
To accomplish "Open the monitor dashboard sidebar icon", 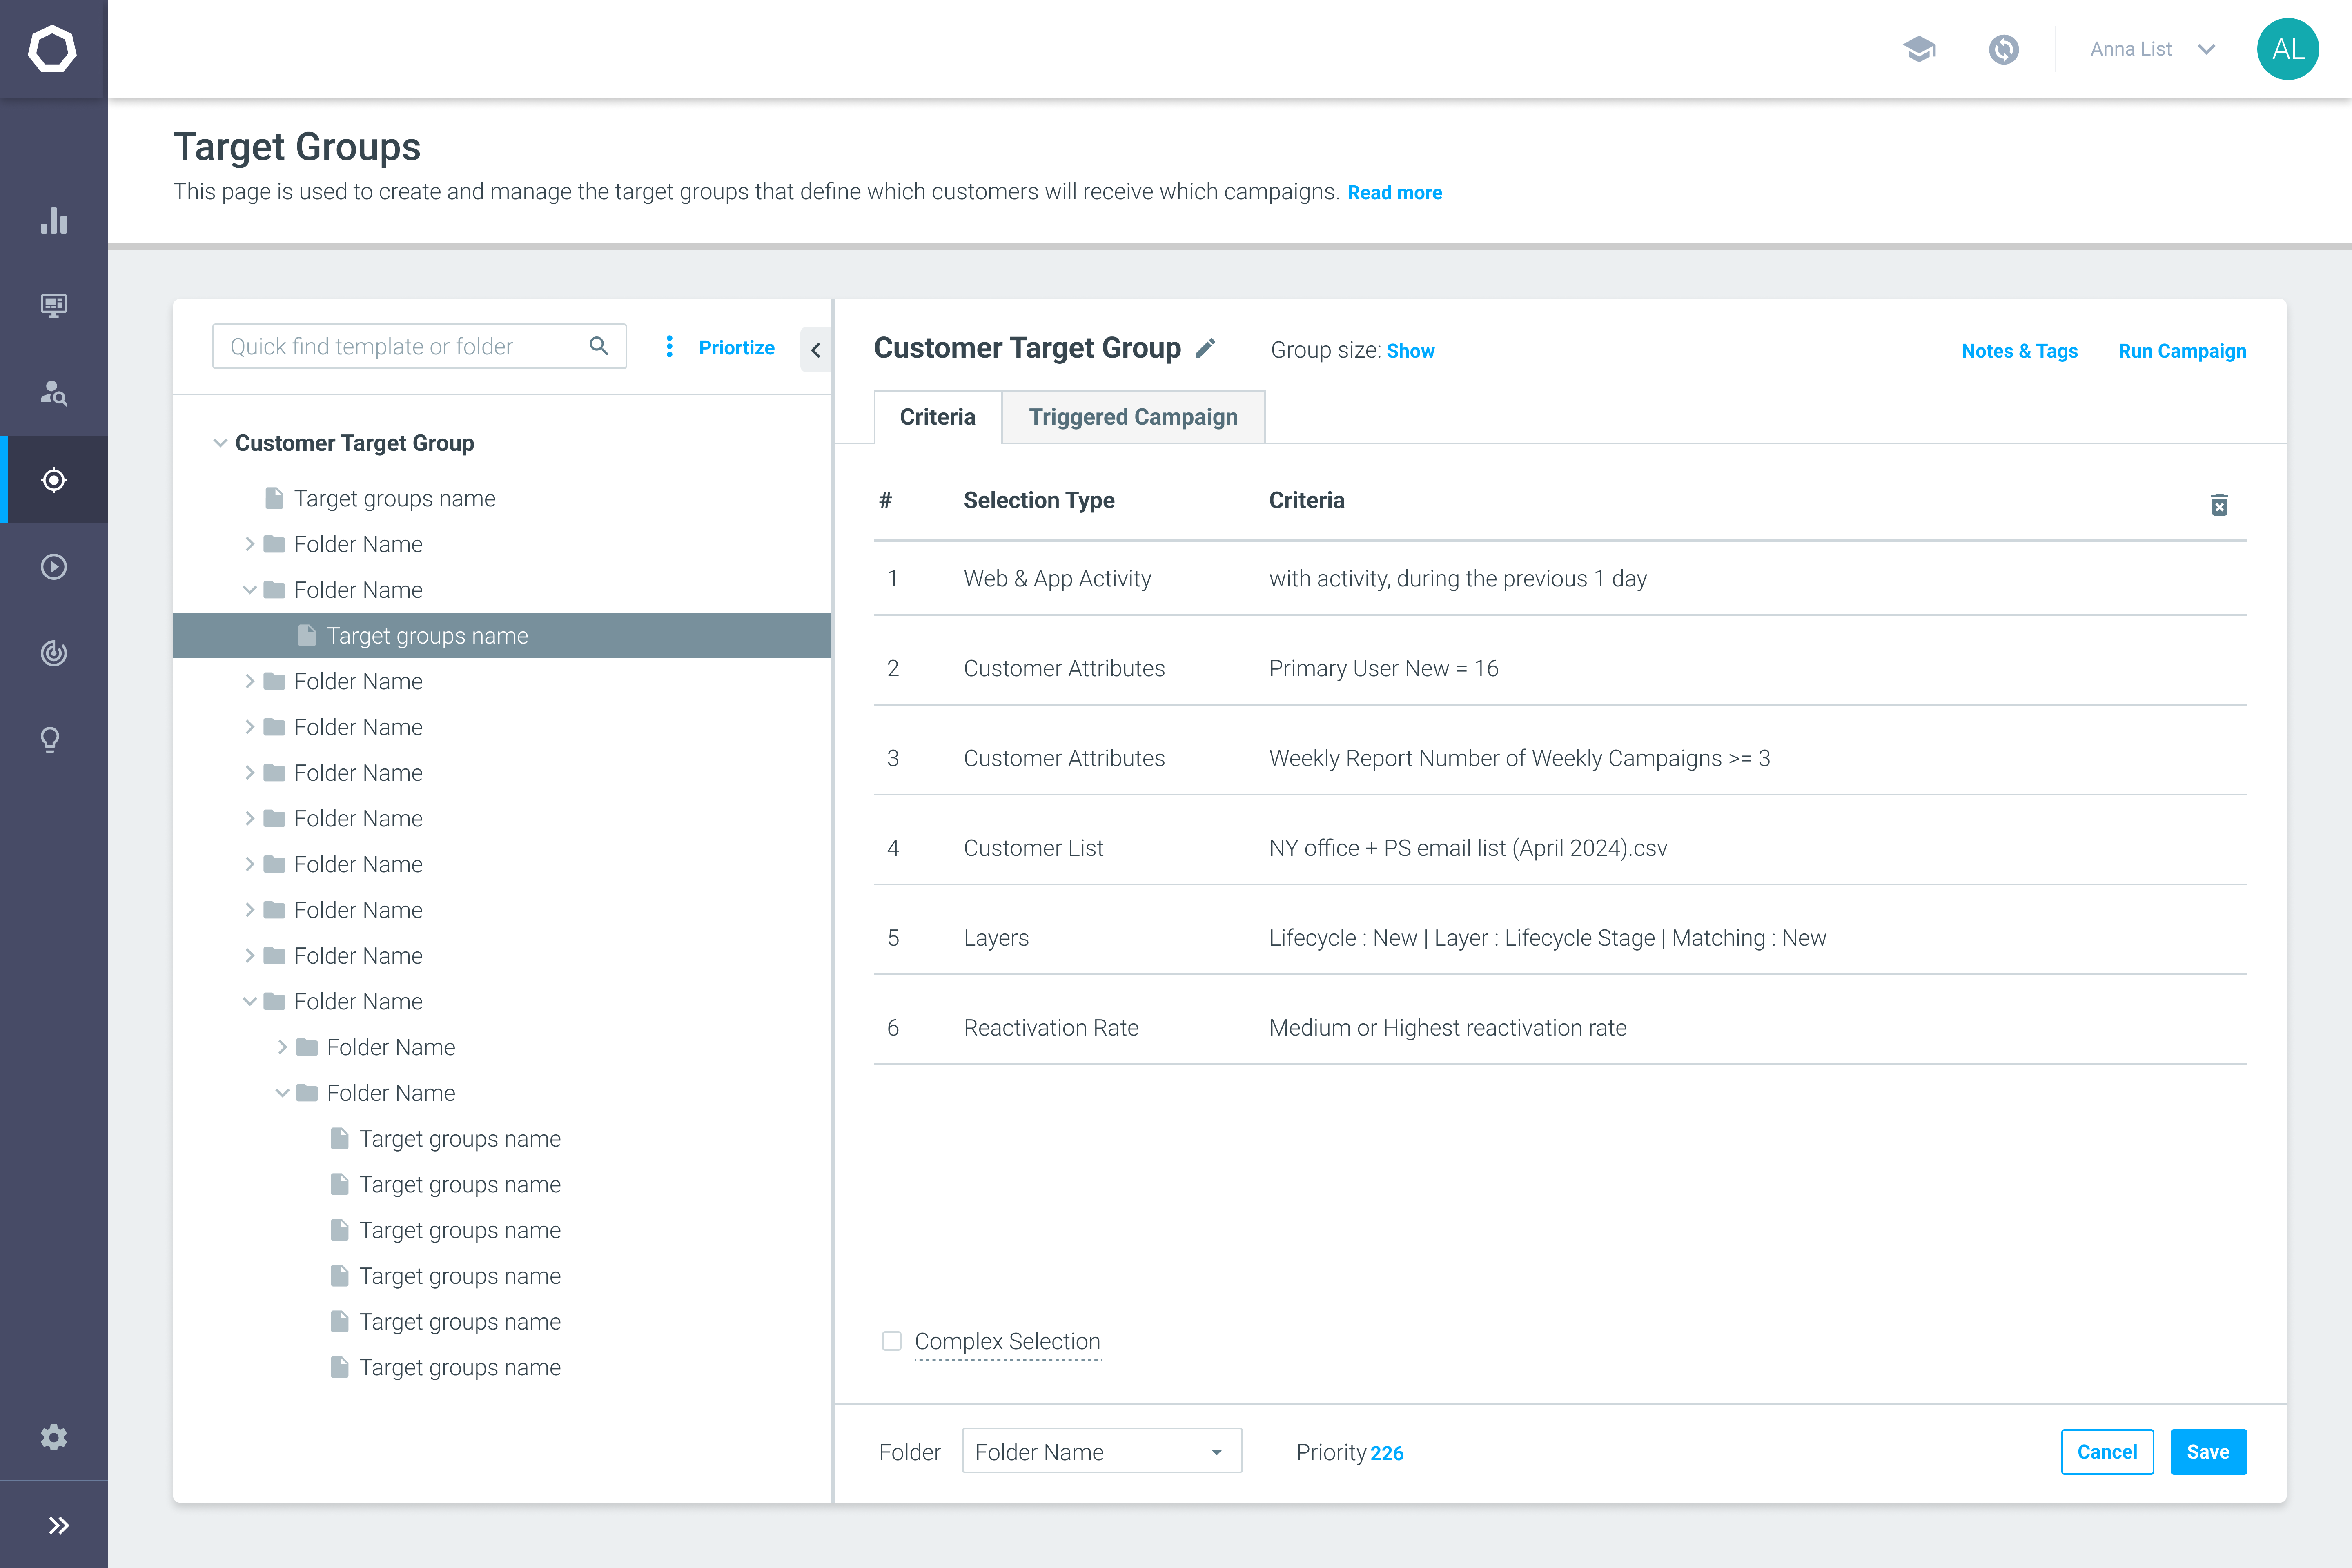I will coord(54,305).
